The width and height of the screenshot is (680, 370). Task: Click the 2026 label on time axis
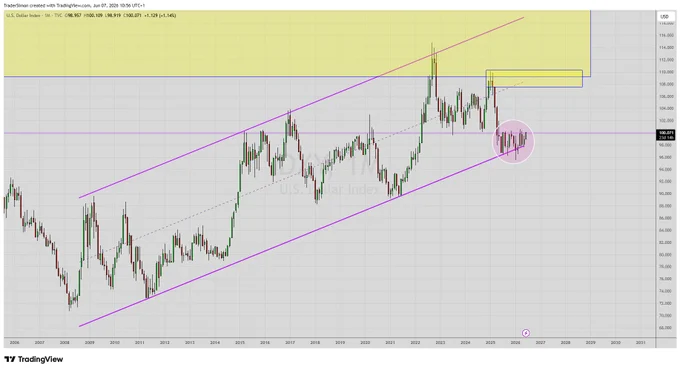pos(515,343)
